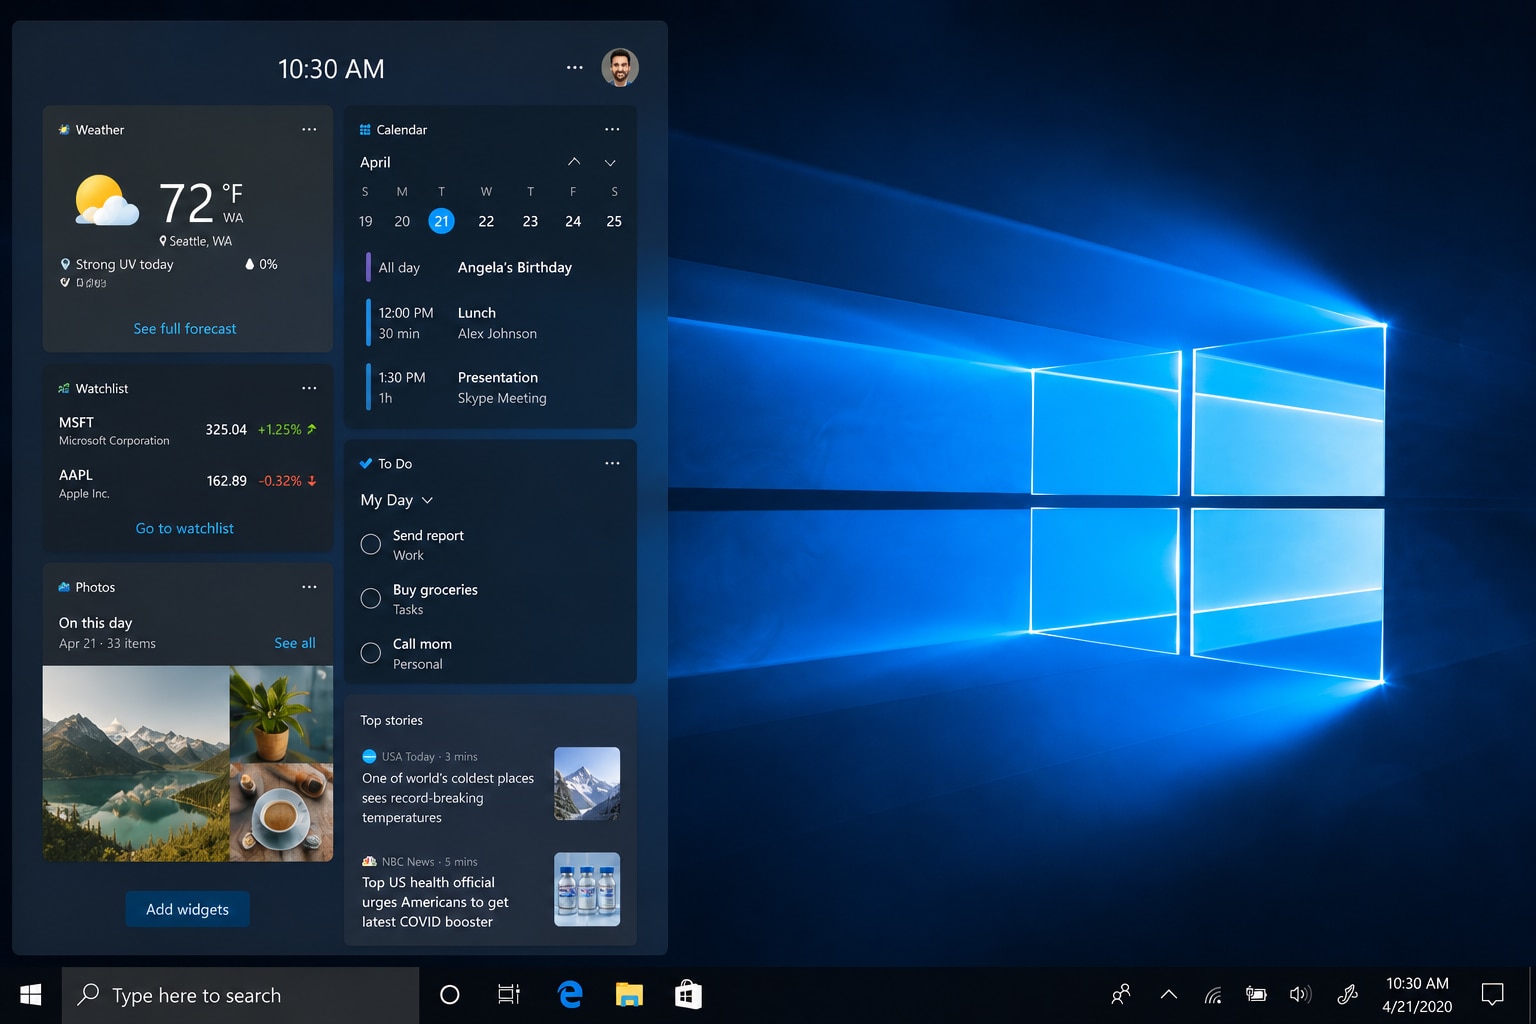The width and height of the screenshot is (1536, 1024).
Task: Expand the My Day list dropdown
Action: pyautogui.click(x=396, y=500)
